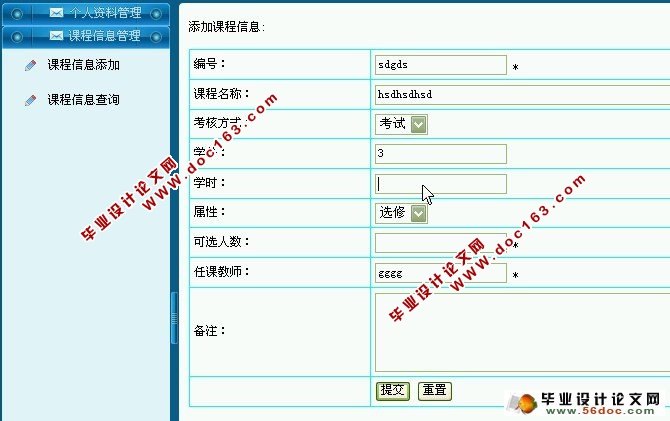
Task: Click round button right of 个人资料管理
Action: pyautogui.click(x=156, y=14)
